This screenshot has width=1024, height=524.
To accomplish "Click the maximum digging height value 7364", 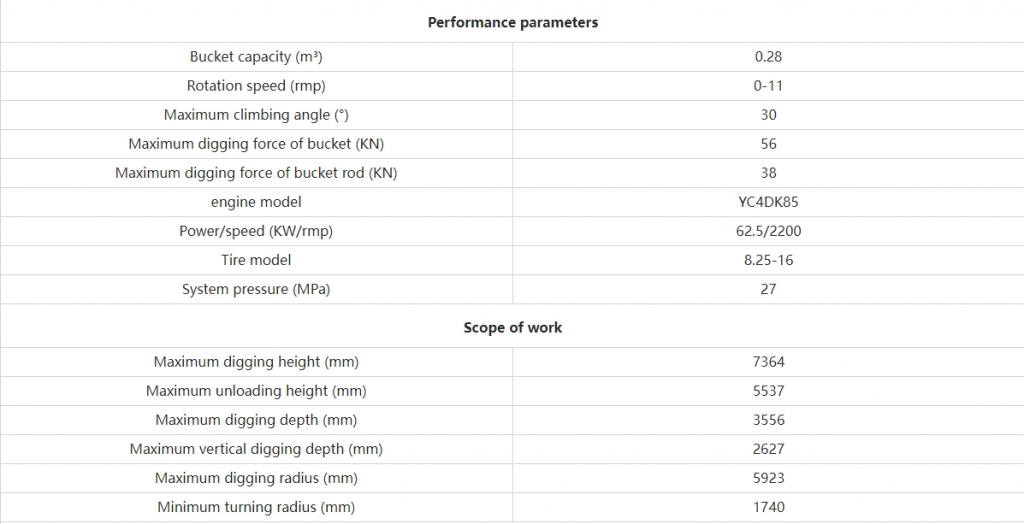I will pos(768,362).
